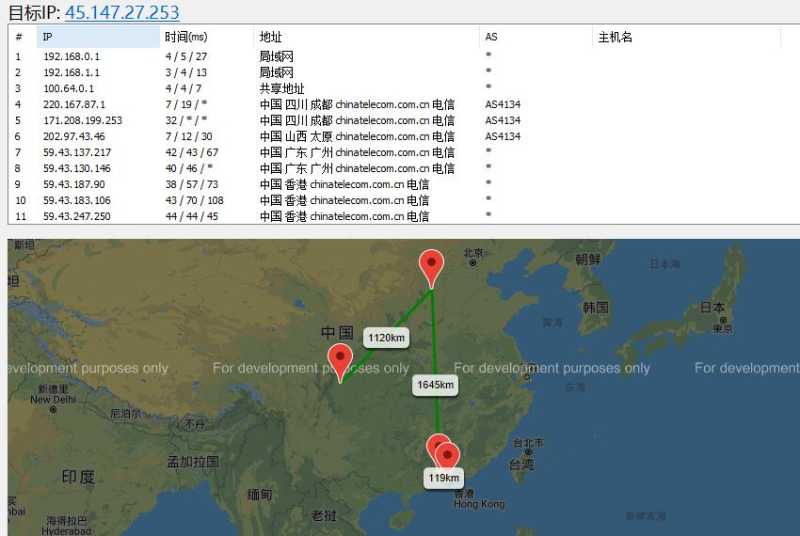Sort by the IP column header

tap(98, 37)
